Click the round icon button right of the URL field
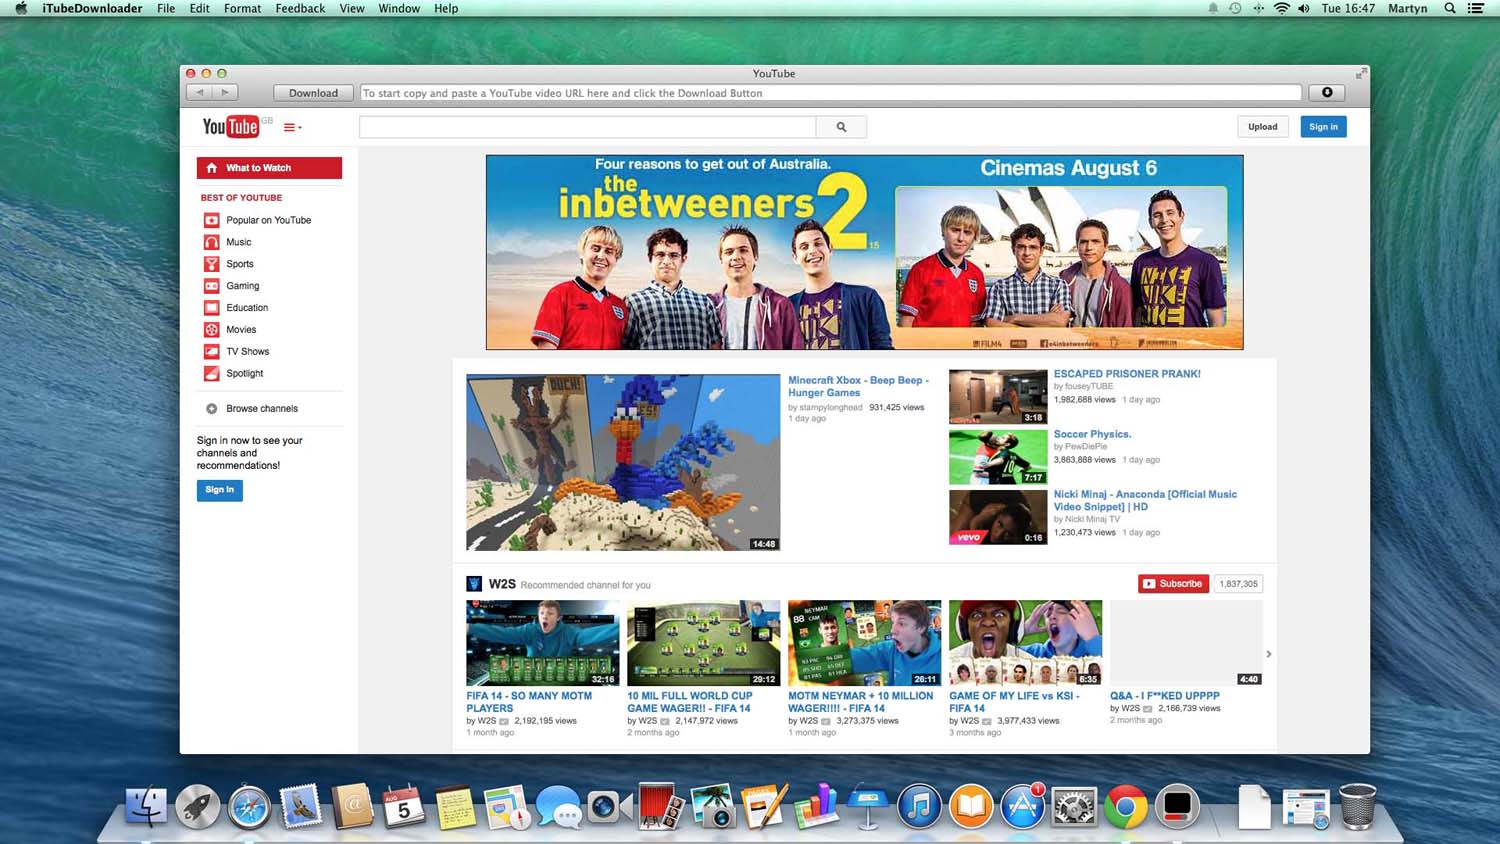This screenshot has height=844, width=1500. [x=1327, y=93]
